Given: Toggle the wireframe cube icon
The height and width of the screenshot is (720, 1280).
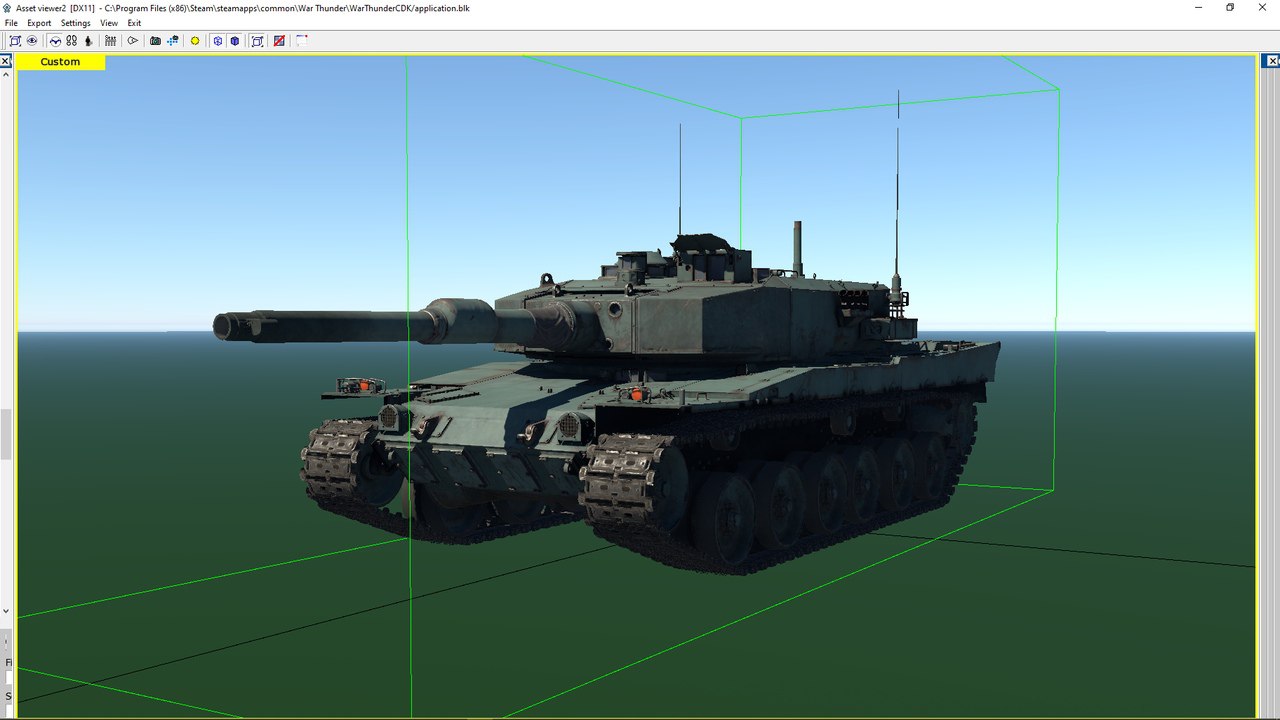Looking at the screenshot, I should click(x=217, y=41).
